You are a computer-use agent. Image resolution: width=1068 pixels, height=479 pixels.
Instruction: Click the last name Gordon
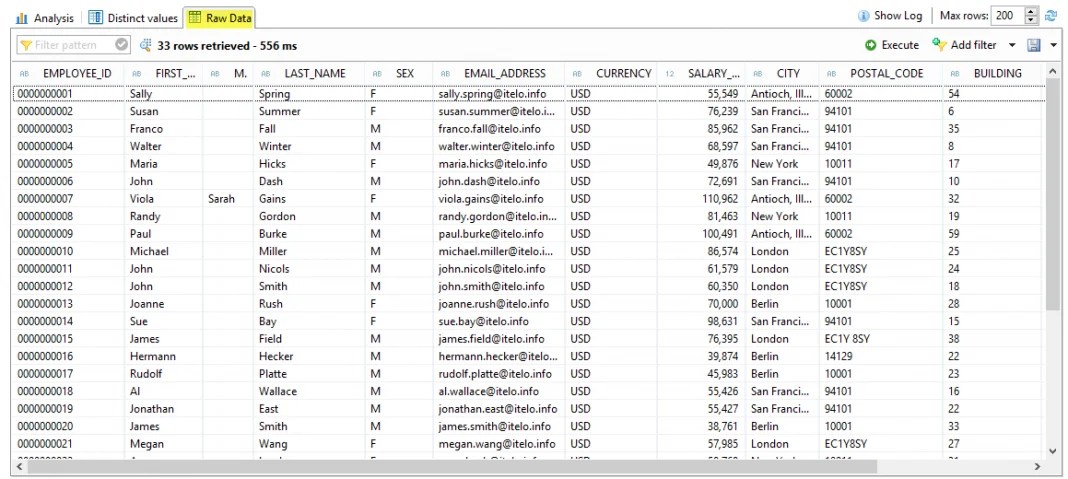coord(277,216)
